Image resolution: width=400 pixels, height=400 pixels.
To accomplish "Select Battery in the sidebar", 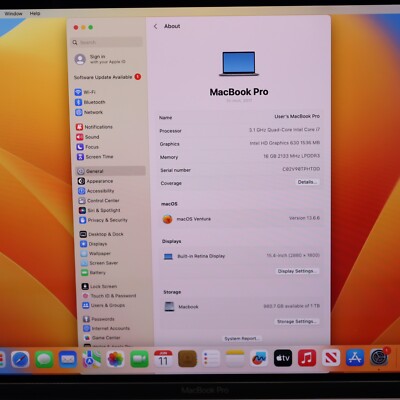I will [94, 272].
